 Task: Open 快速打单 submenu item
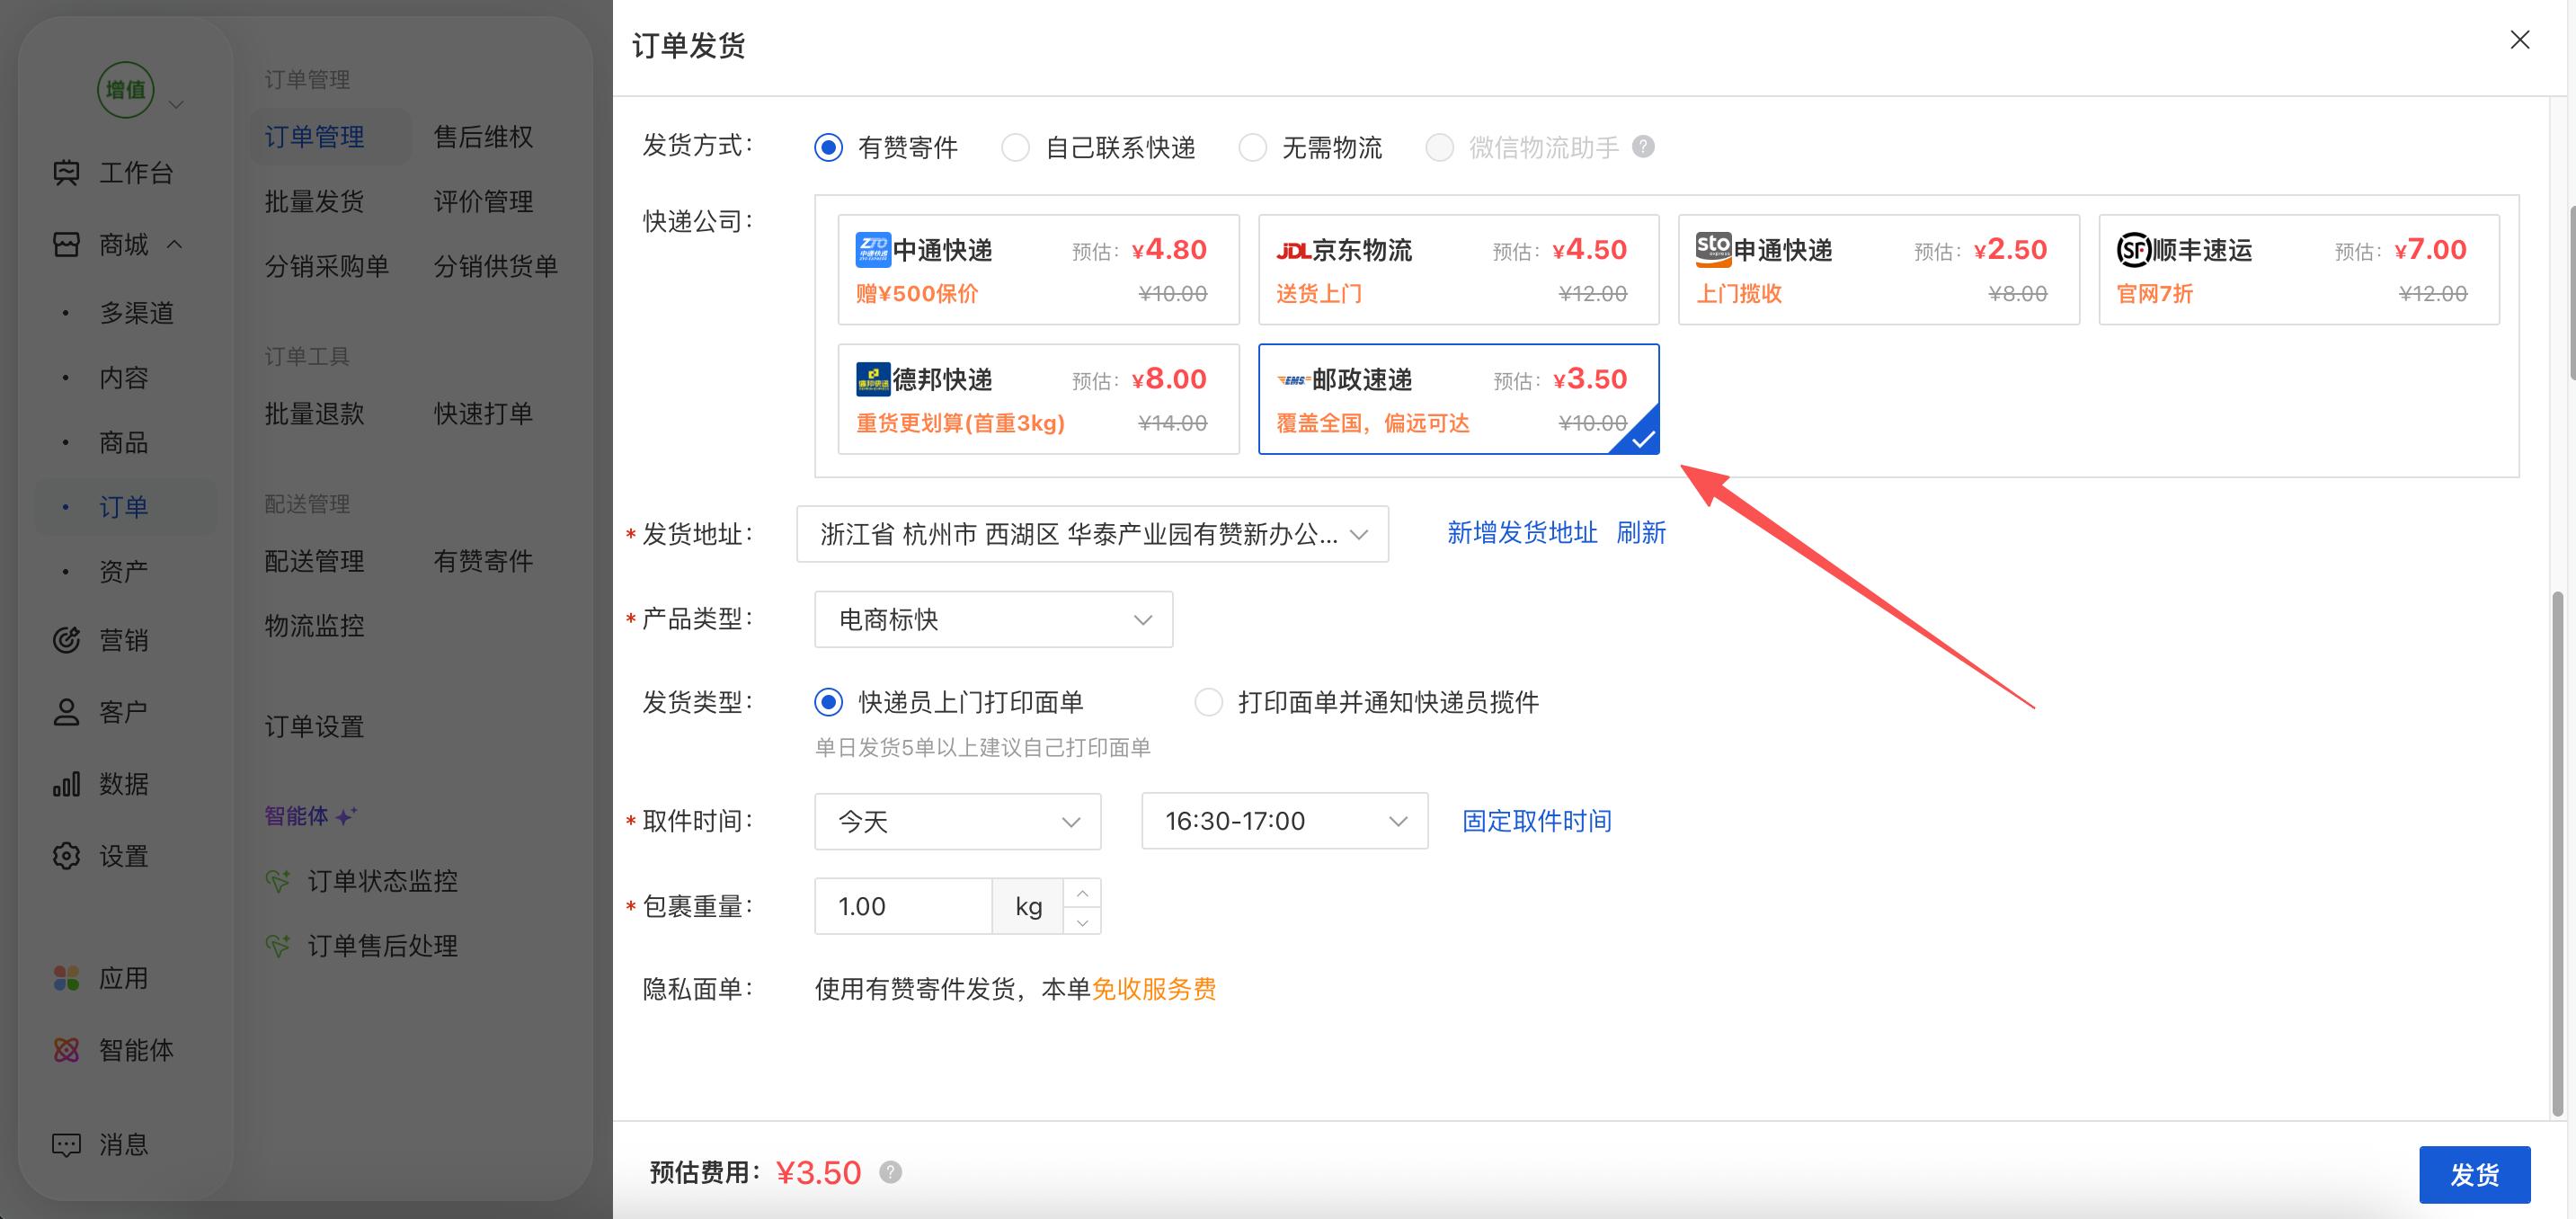pos(483,414)
